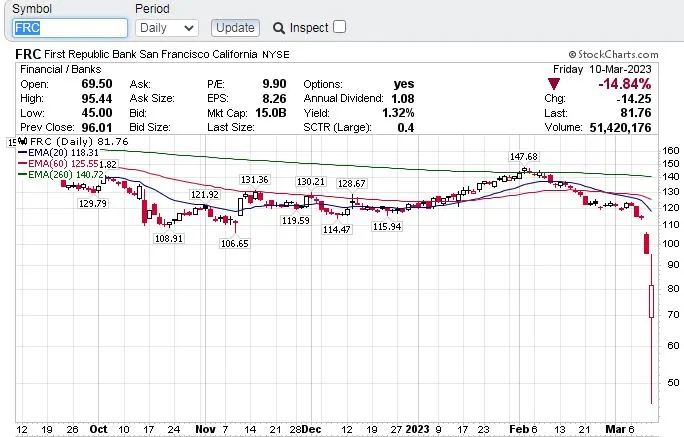
Task: Click the 147.68 price label
Action: (523, 157)
